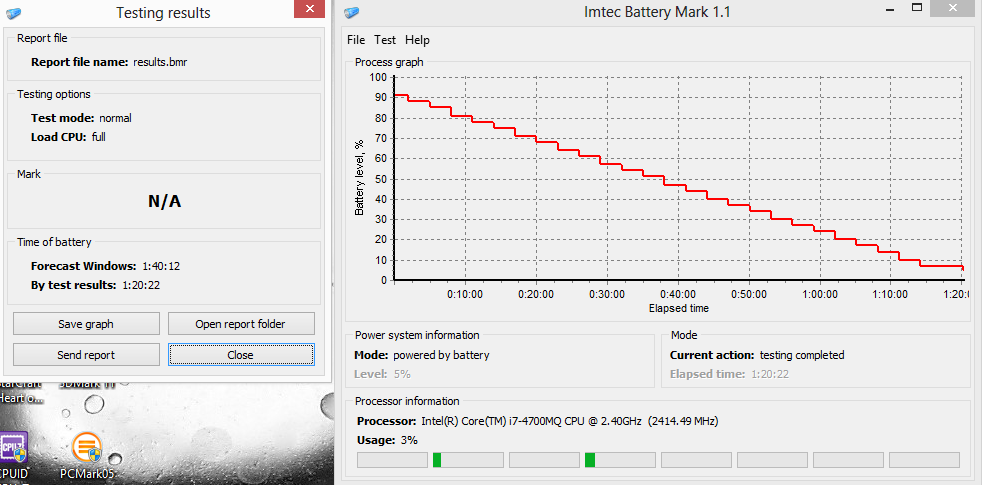Maximize the Imtec Battery Mark window
This screenshot has width=982, height=485.
[917, 8]
